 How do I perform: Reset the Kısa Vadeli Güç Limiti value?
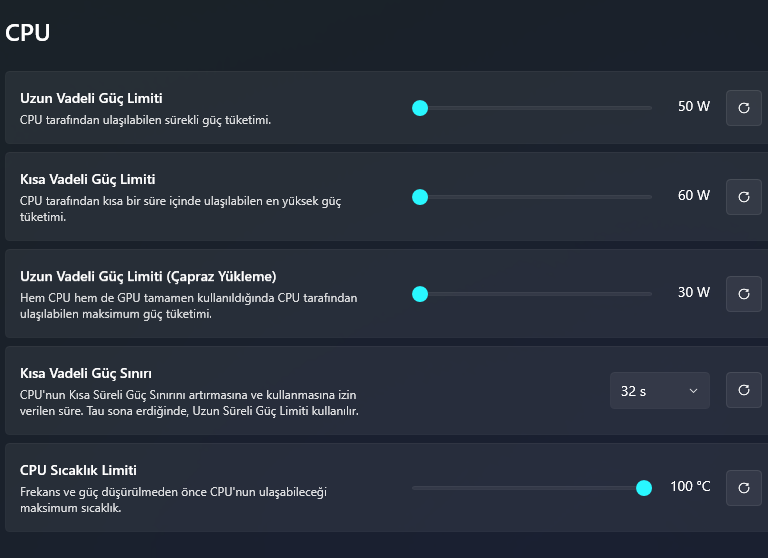tap(743, 197)
